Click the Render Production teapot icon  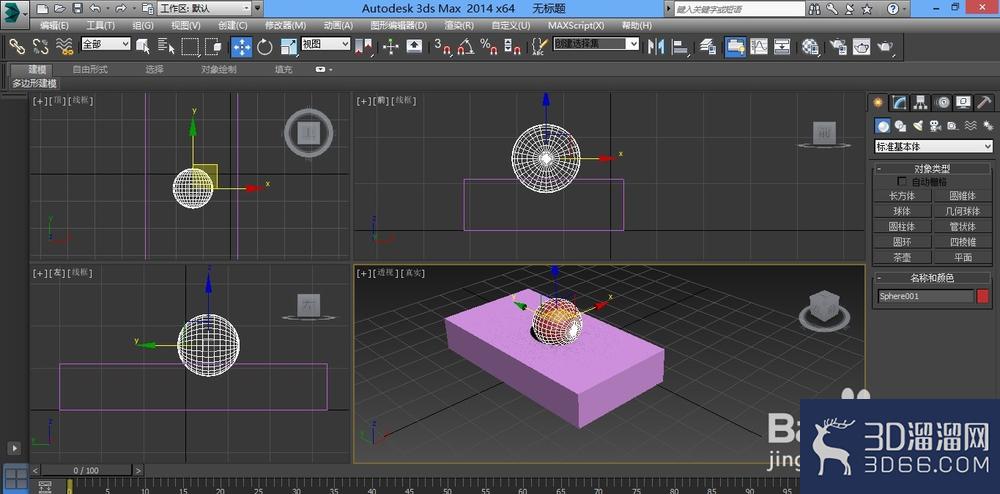tap(885, 46)
